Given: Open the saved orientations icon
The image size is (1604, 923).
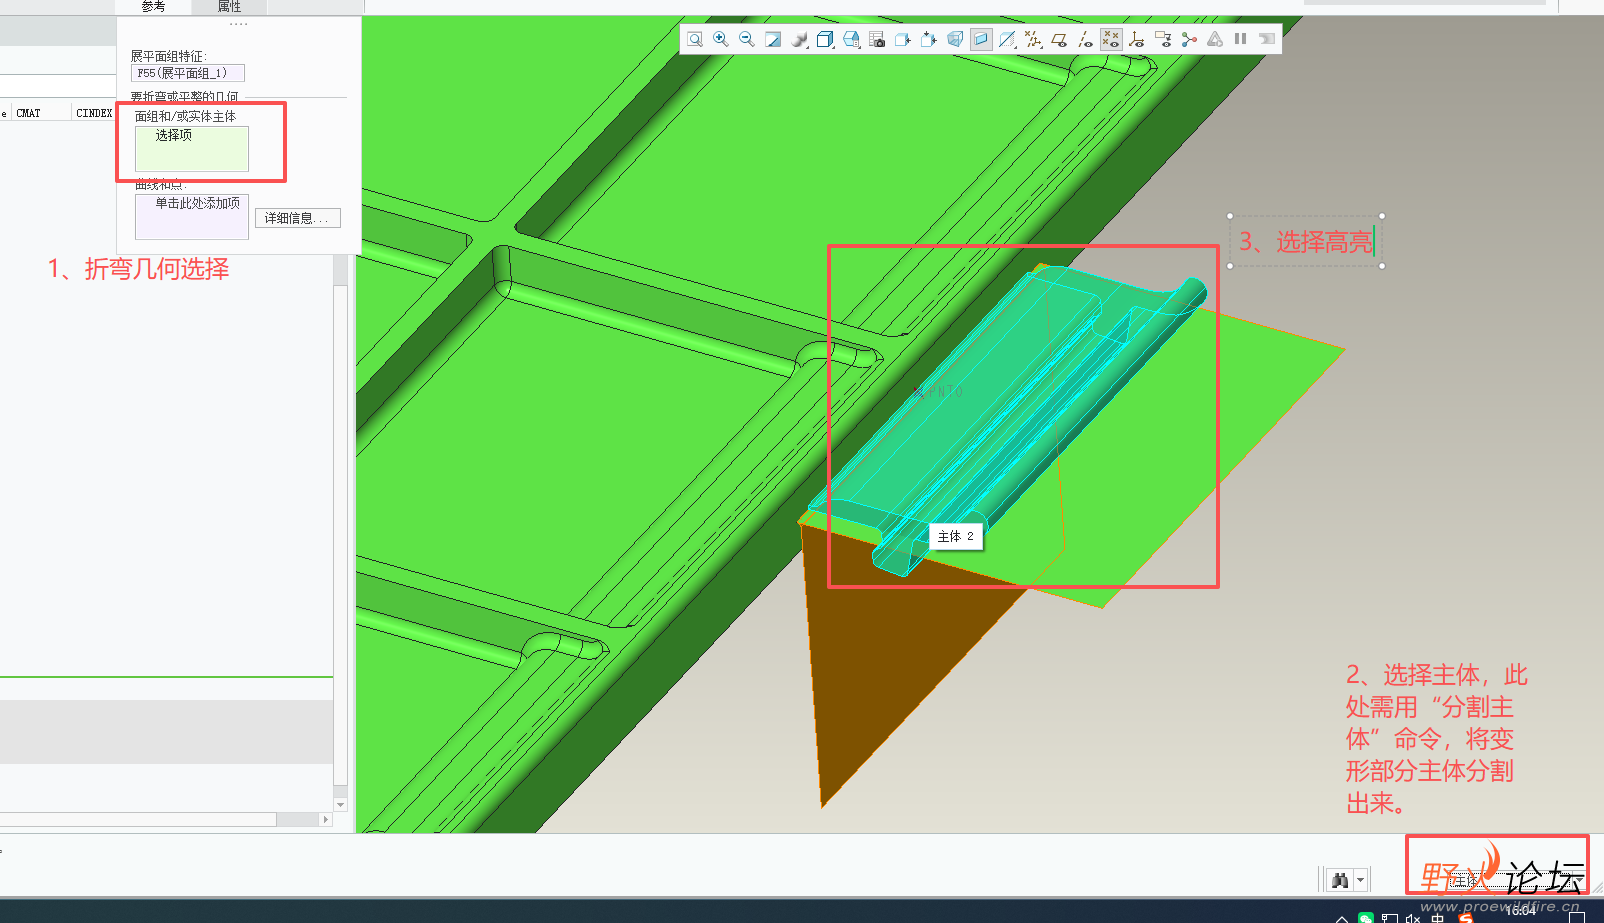Looking at the screenshot, I should (x=851, y=39).
